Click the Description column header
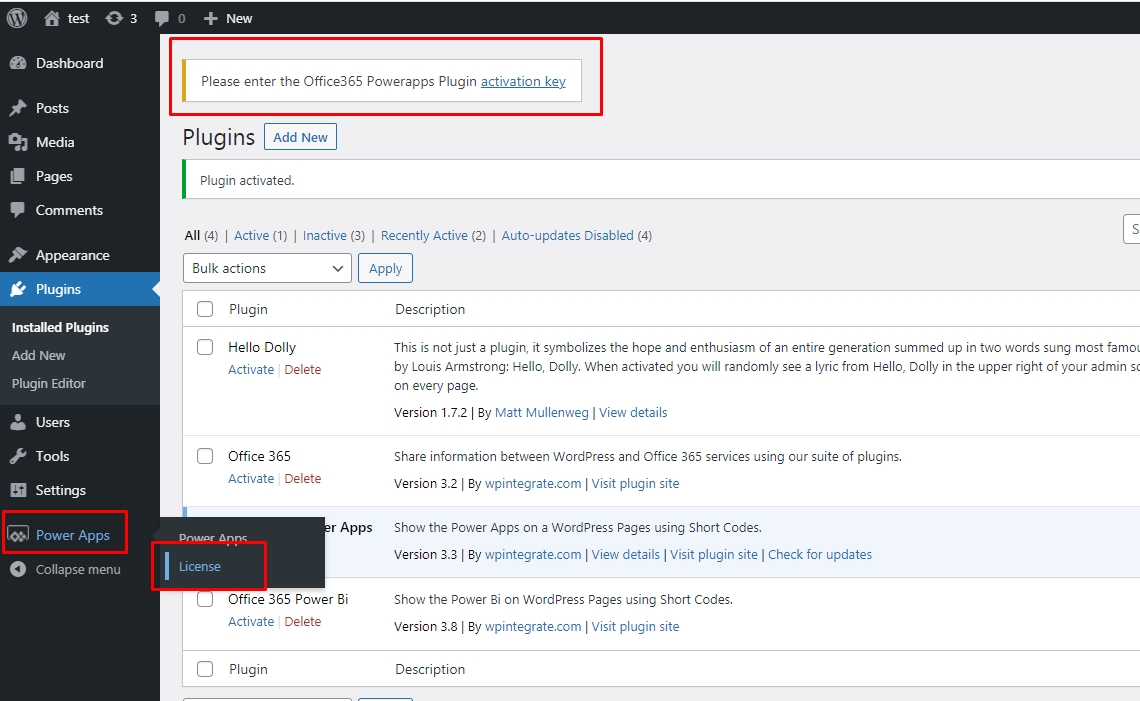This screenshot has width=1140, height=701. (430, 309)
